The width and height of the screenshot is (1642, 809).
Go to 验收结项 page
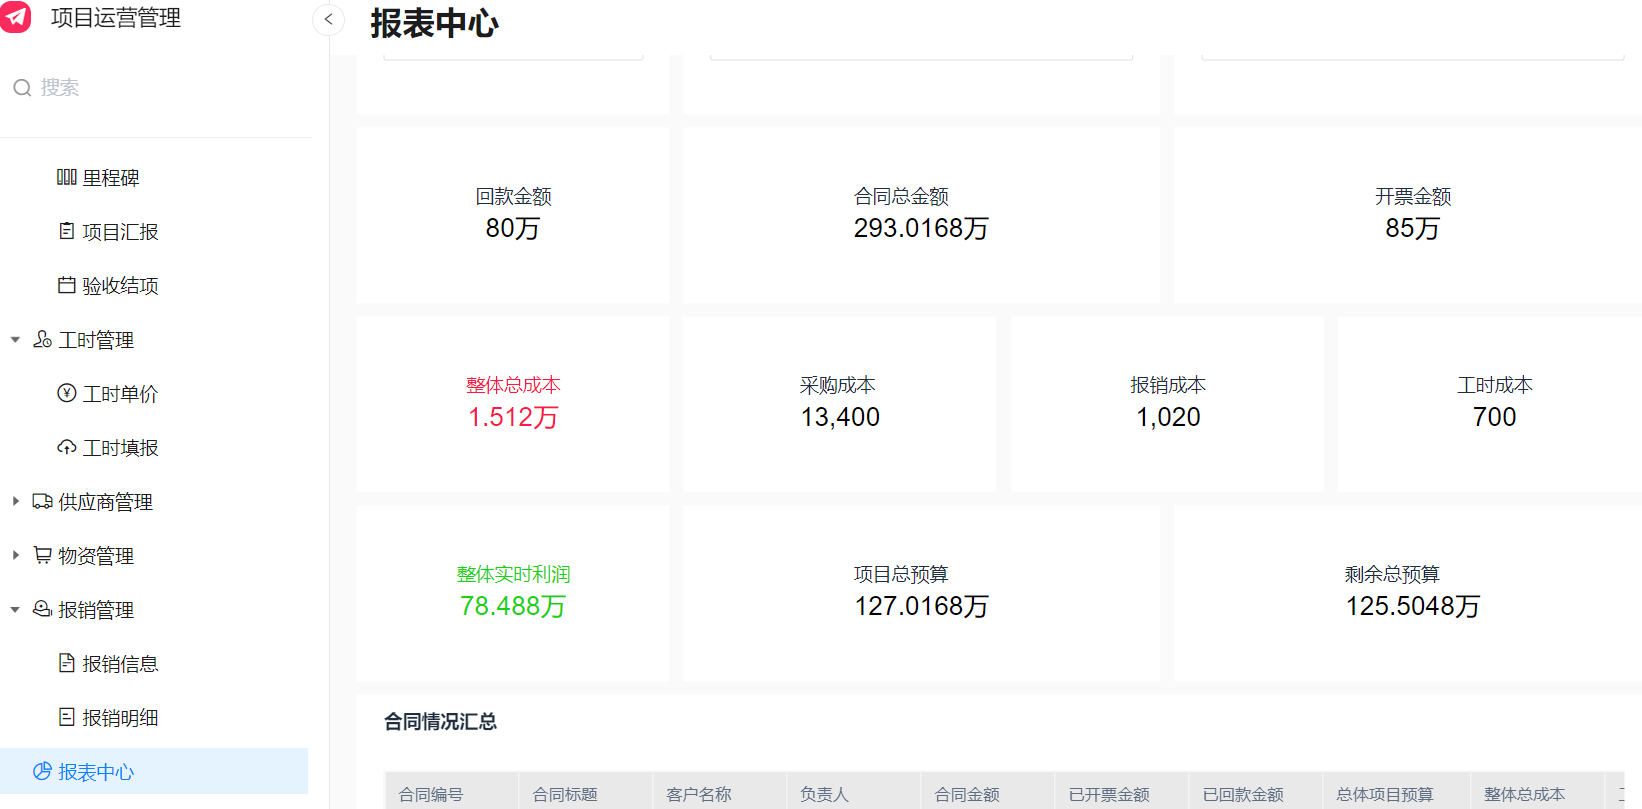click(120, 286)
